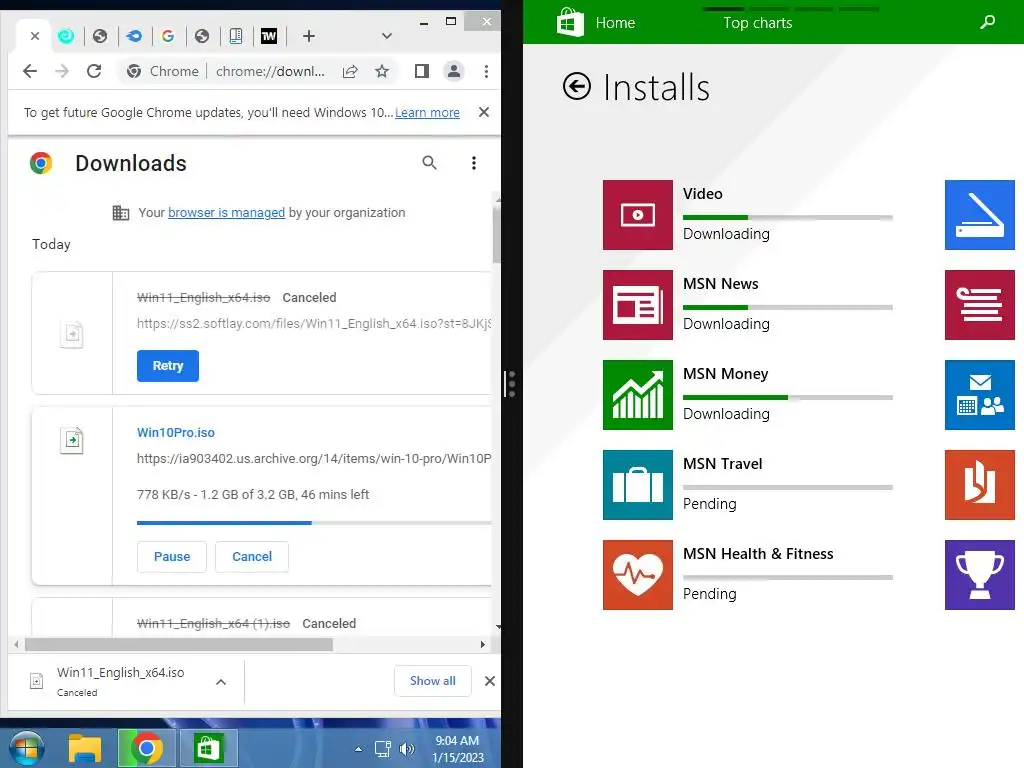This screenshot has height=768, width=1024.
Task: Dismiss the Chrome update notification bar
Action: [x=484, y=112]
